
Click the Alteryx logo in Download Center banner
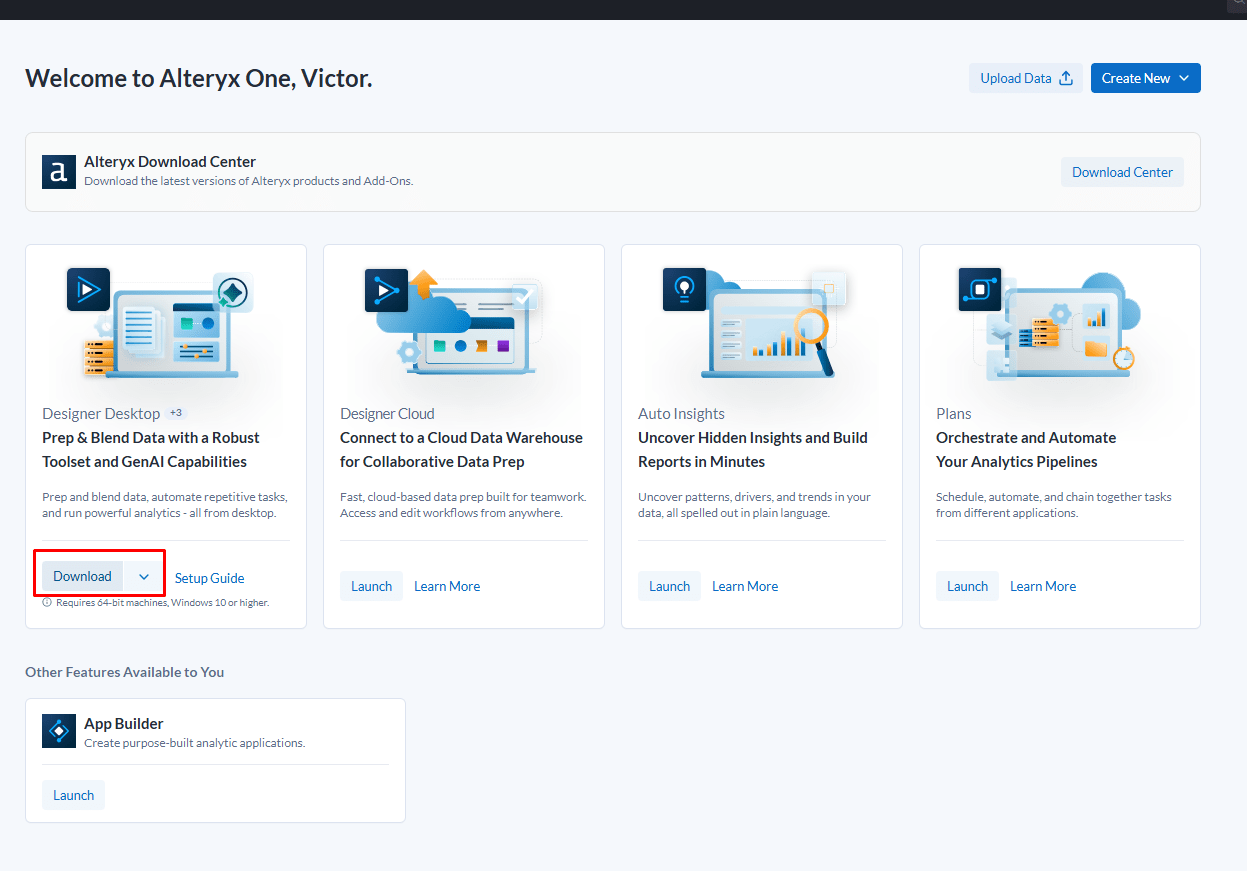(x=59, y=171)
